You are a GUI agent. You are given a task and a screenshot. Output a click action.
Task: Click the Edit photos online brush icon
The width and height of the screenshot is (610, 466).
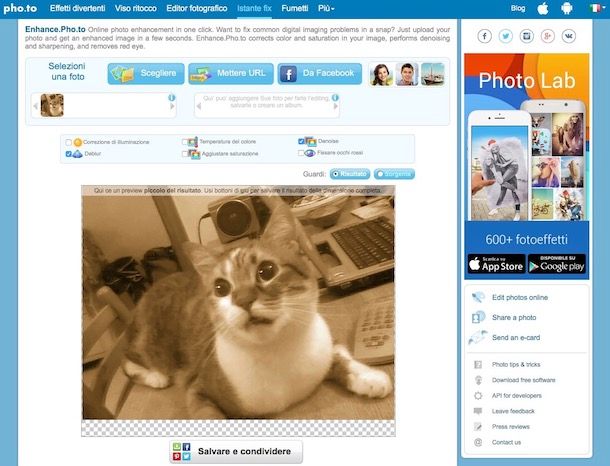(478, 298)
